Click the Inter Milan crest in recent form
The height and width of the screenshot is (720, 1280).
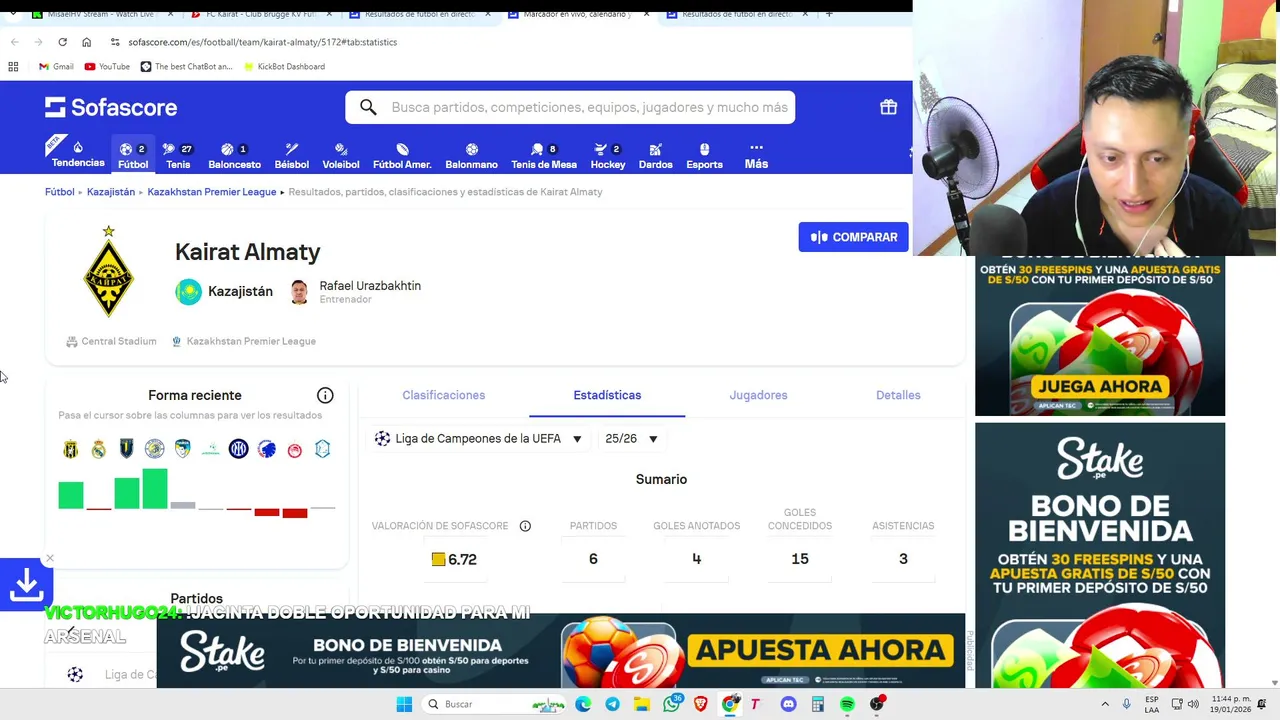(x=238, y=449)
